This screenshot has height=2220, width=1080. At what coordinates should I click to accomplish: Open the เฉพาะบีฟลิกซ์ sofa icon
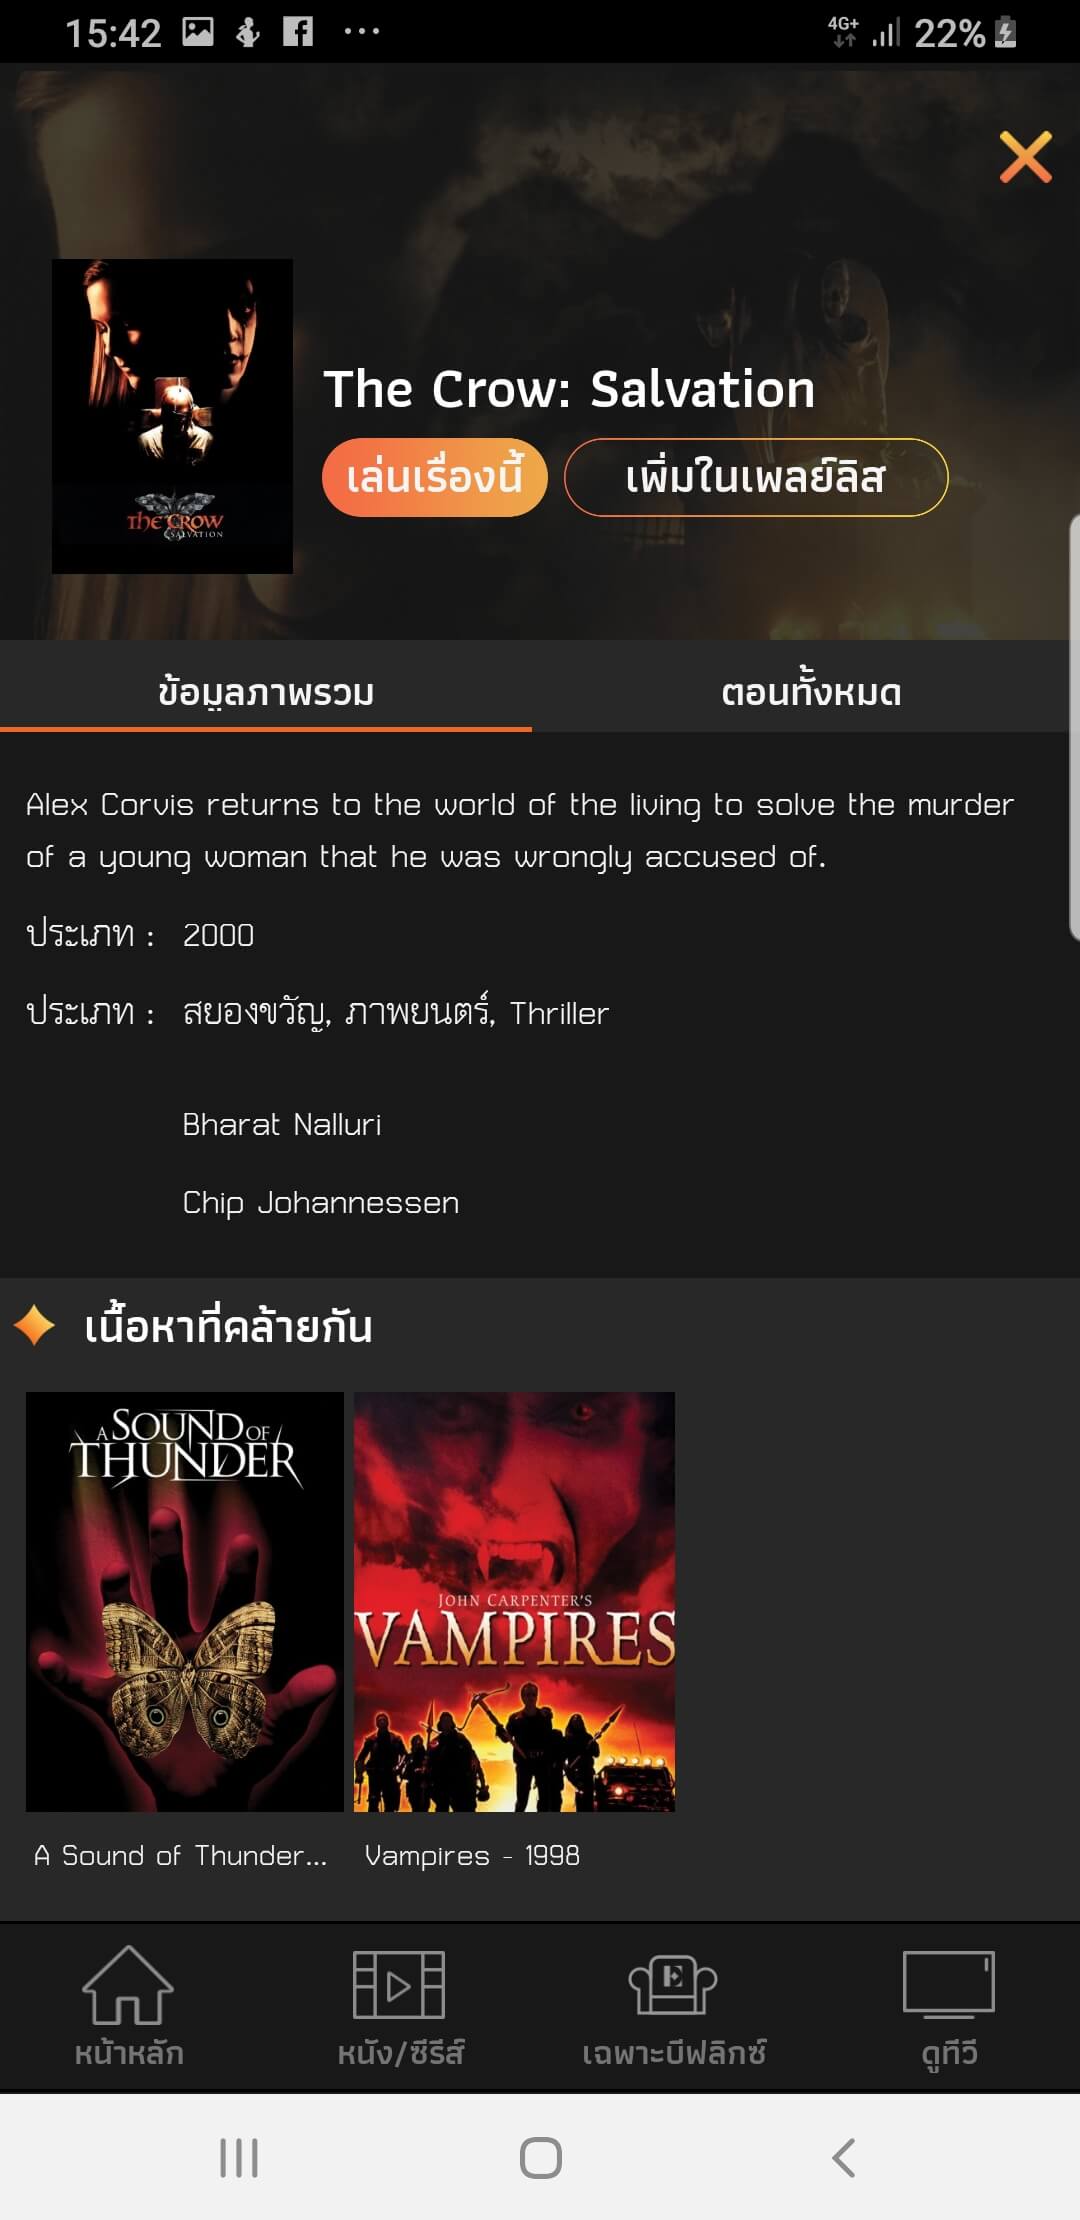(673, 1984)
